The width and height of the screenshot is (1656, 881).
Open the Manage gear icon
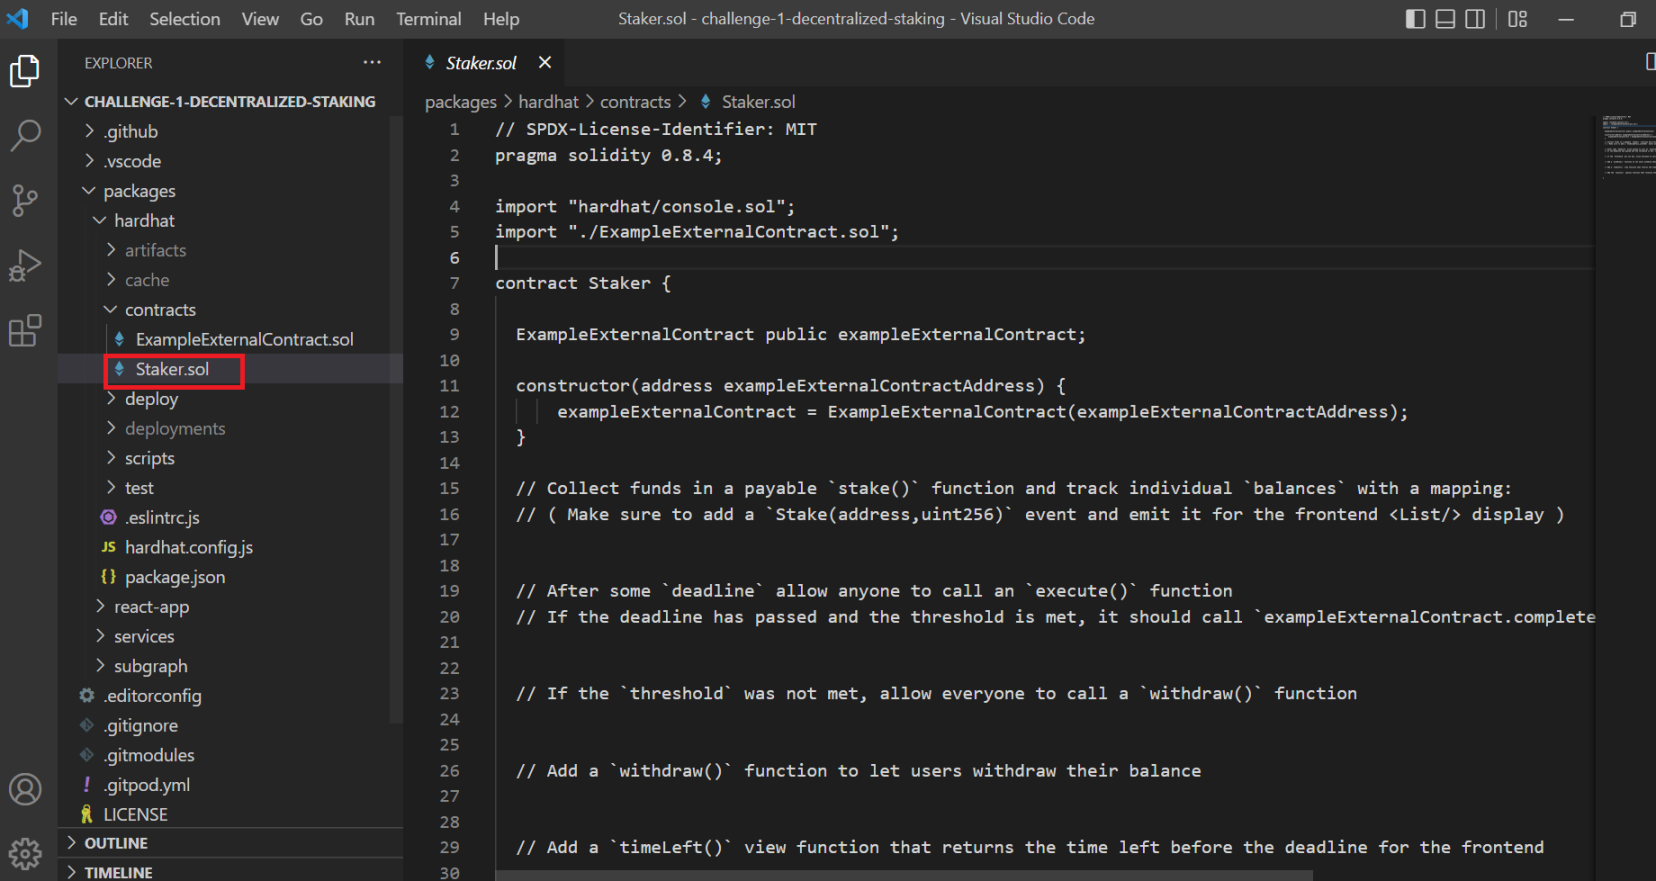coord(25,853)
